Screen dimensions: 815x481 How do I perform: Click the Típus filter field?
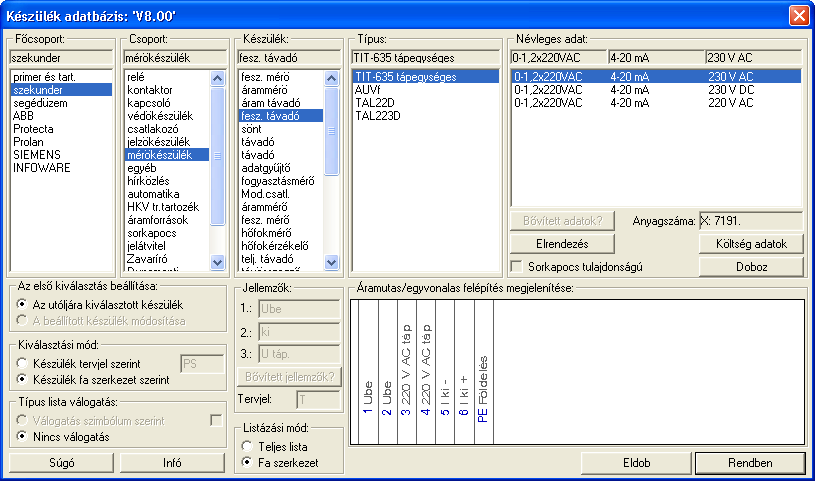(426, 58)
